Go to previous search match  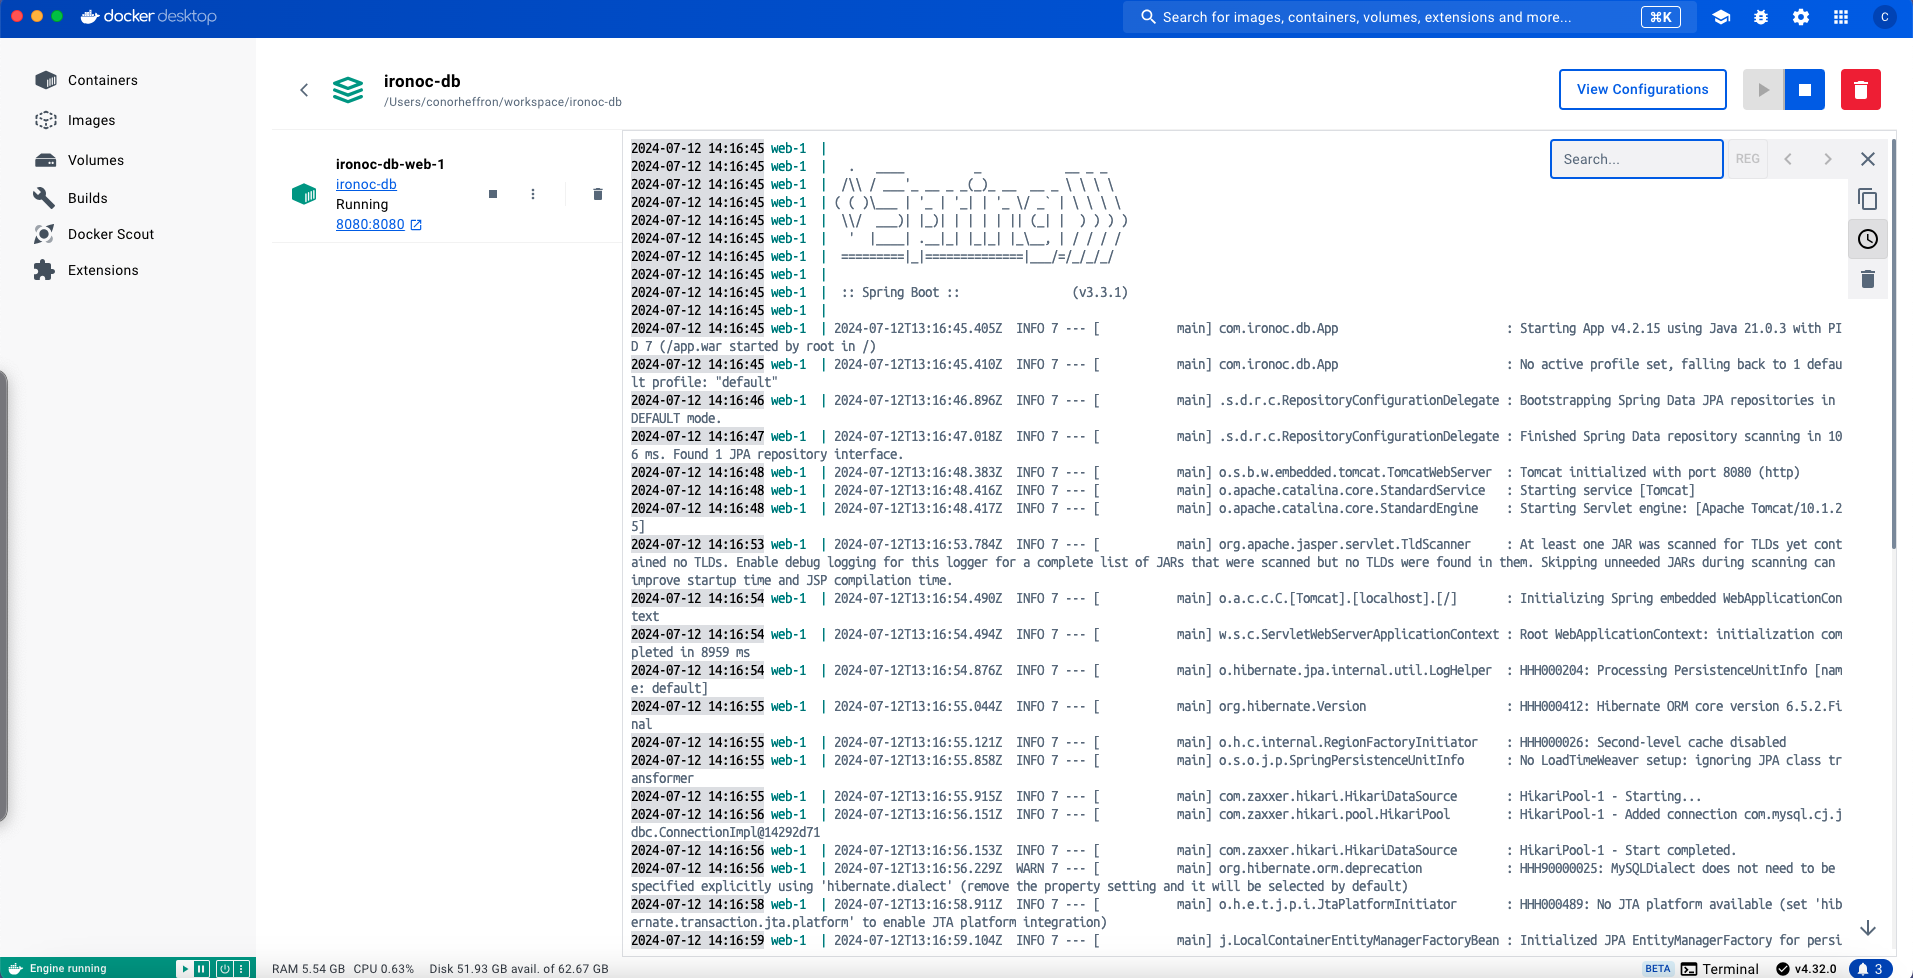coord(1788,159)
